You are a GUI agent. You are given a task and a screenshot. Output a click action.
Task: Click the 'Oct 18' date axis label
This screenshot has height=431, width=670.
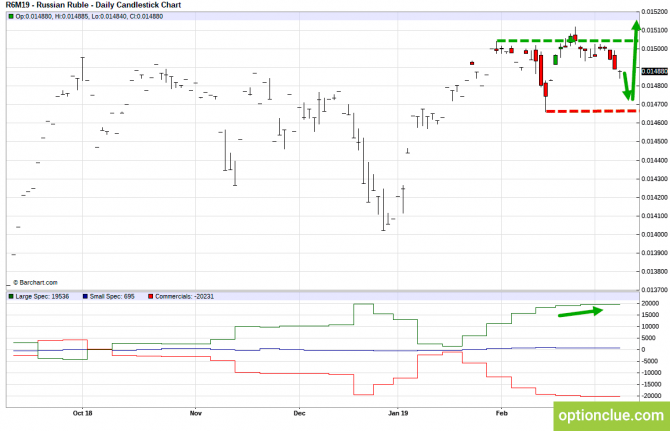(82, 413)
